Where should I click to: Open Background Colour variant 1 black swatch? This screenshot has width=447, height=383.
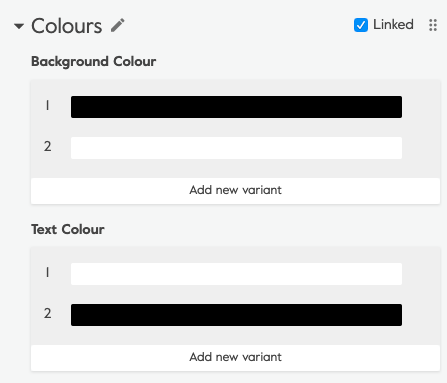point(236,107)
